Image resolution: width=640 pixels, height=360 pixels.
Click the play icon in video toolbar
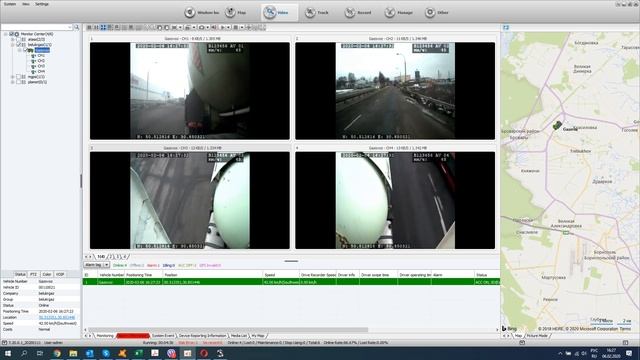coord(222,27)
